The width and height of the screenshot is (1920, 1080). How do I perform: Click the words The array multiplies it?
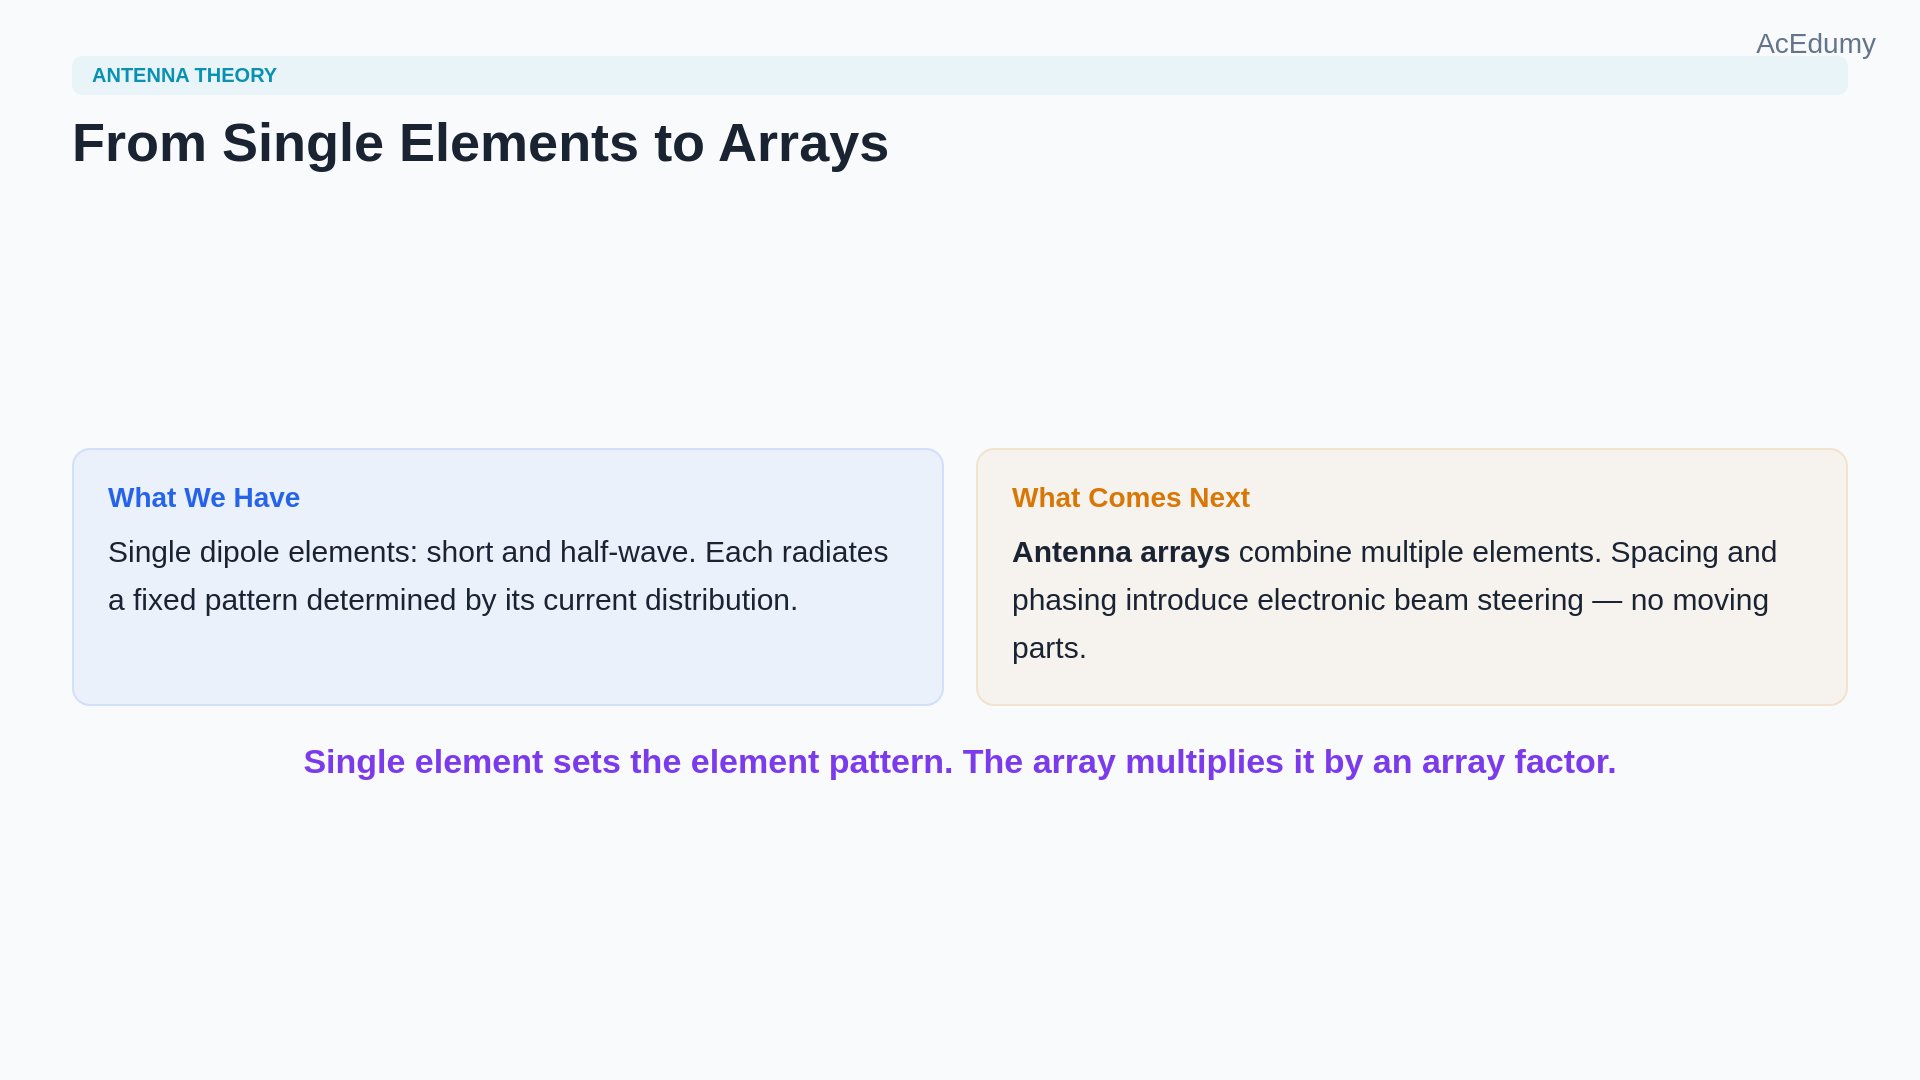[1138, 762]
